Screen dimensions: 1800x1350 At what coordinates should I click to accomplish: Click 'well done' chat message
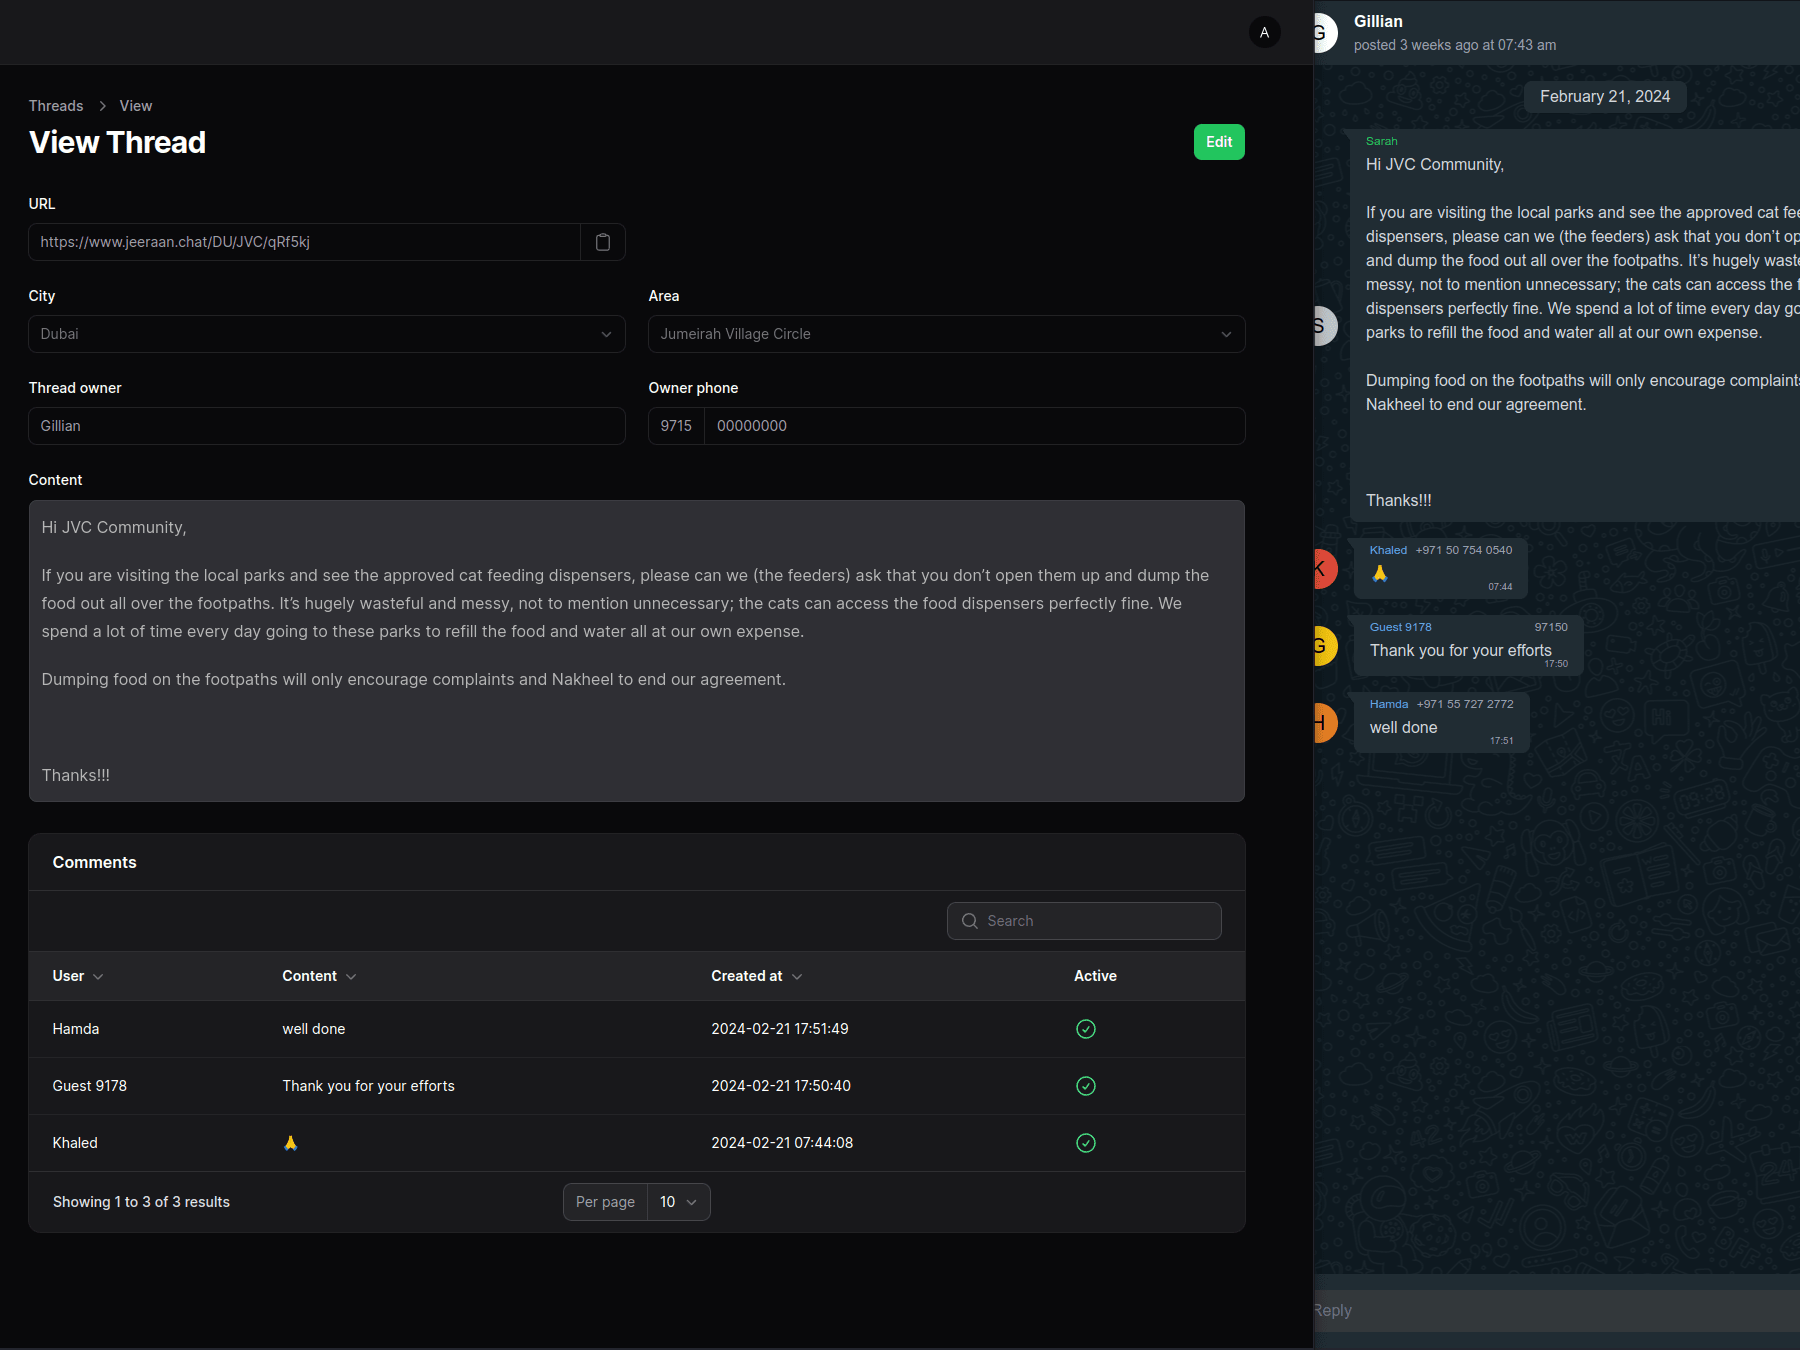pos(1404,728)
